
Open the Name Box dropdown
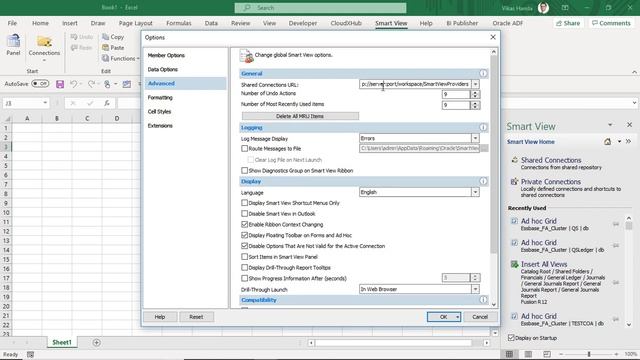tap(45, 103)
